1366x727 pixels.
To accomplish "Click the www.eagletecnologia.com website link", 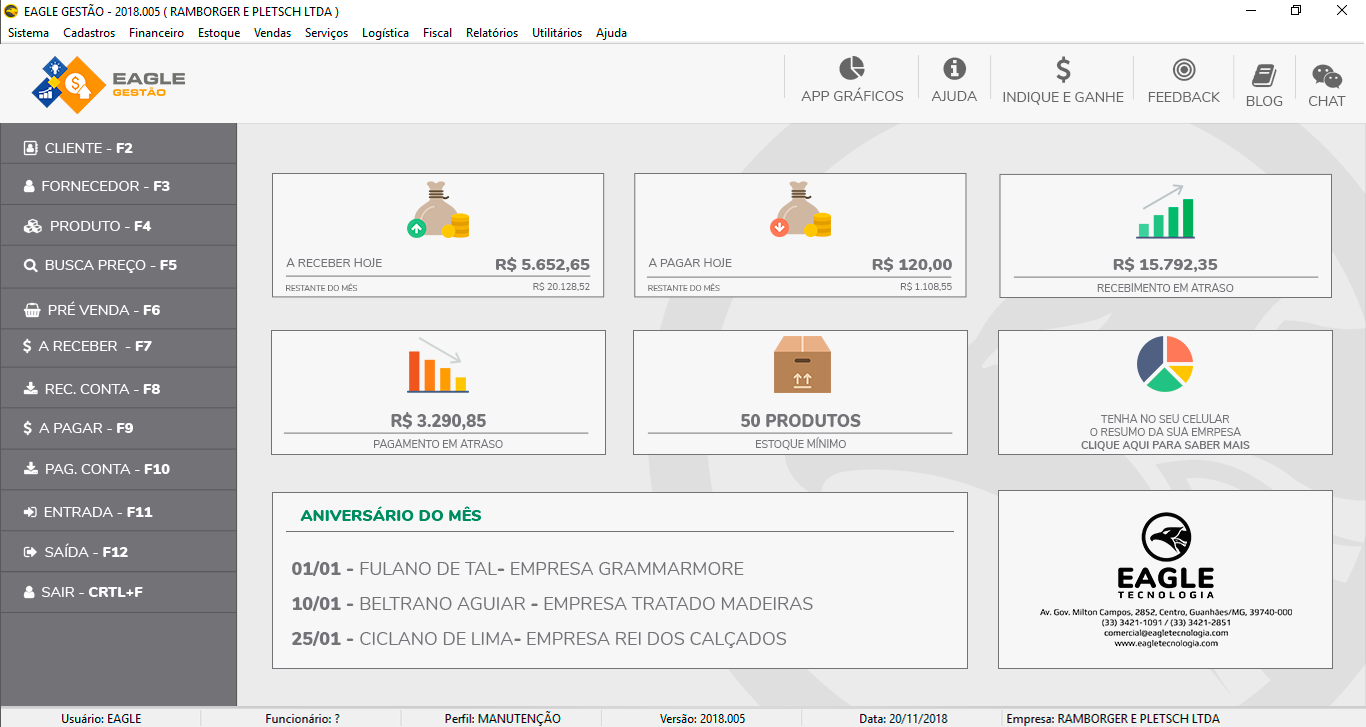I will click(1166, 643).
